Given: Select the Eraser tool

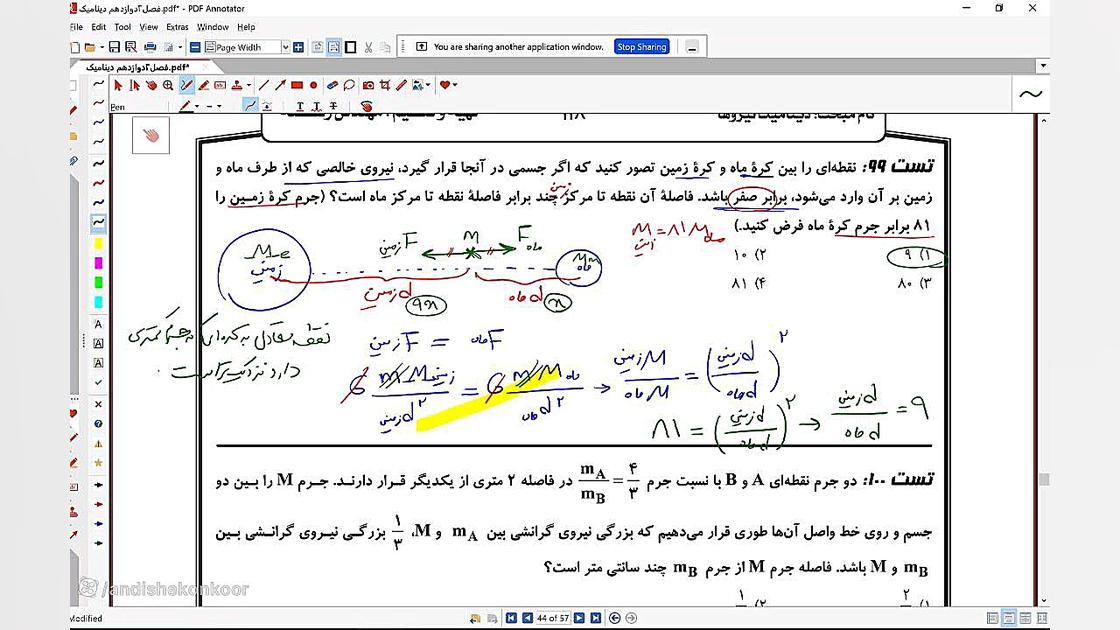Looking at the screenshot, I should 332,86.
